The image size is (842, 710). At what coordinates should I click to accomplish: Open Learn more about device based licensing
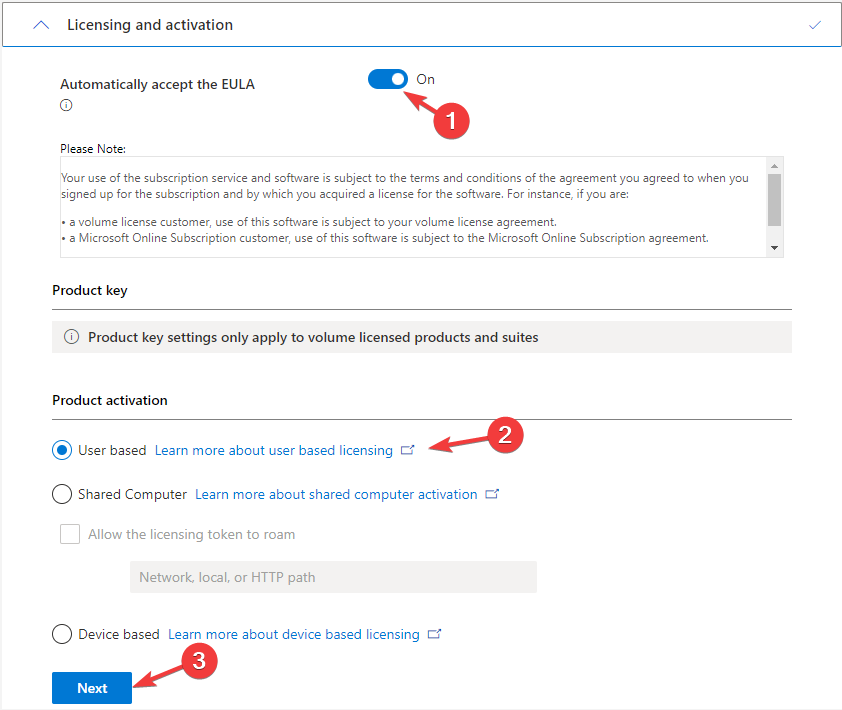click(x=294, y=634)
